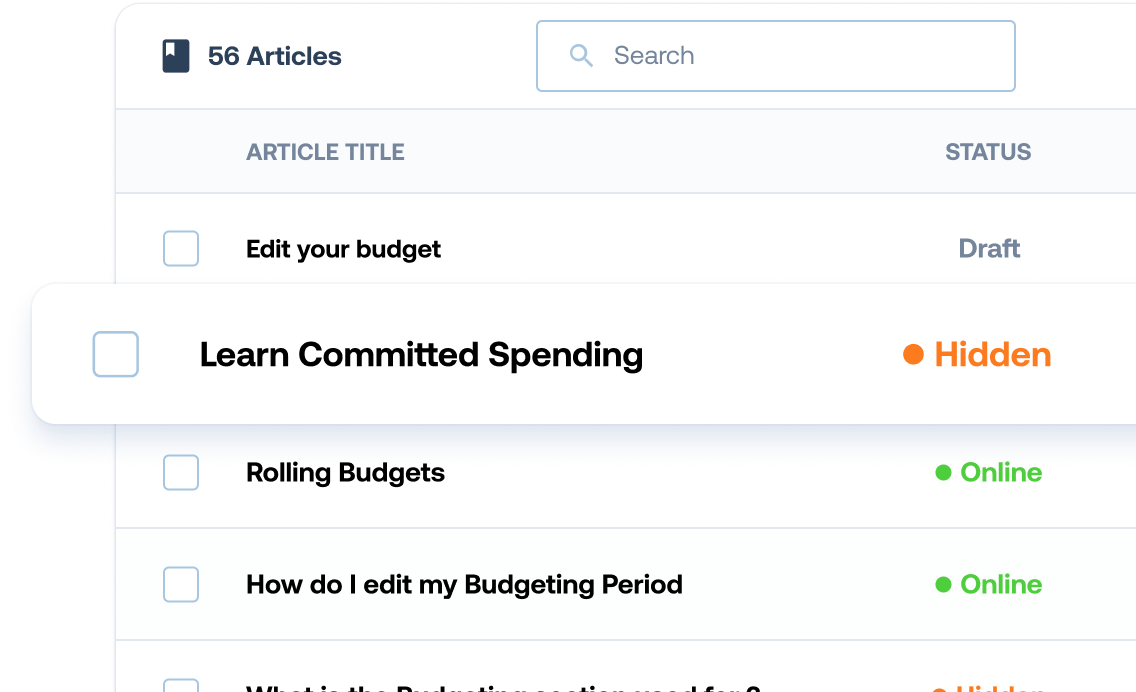Sort by the ARTICLE TITLE column header
Screen dimensions: 1136x692
click(325, 152)
